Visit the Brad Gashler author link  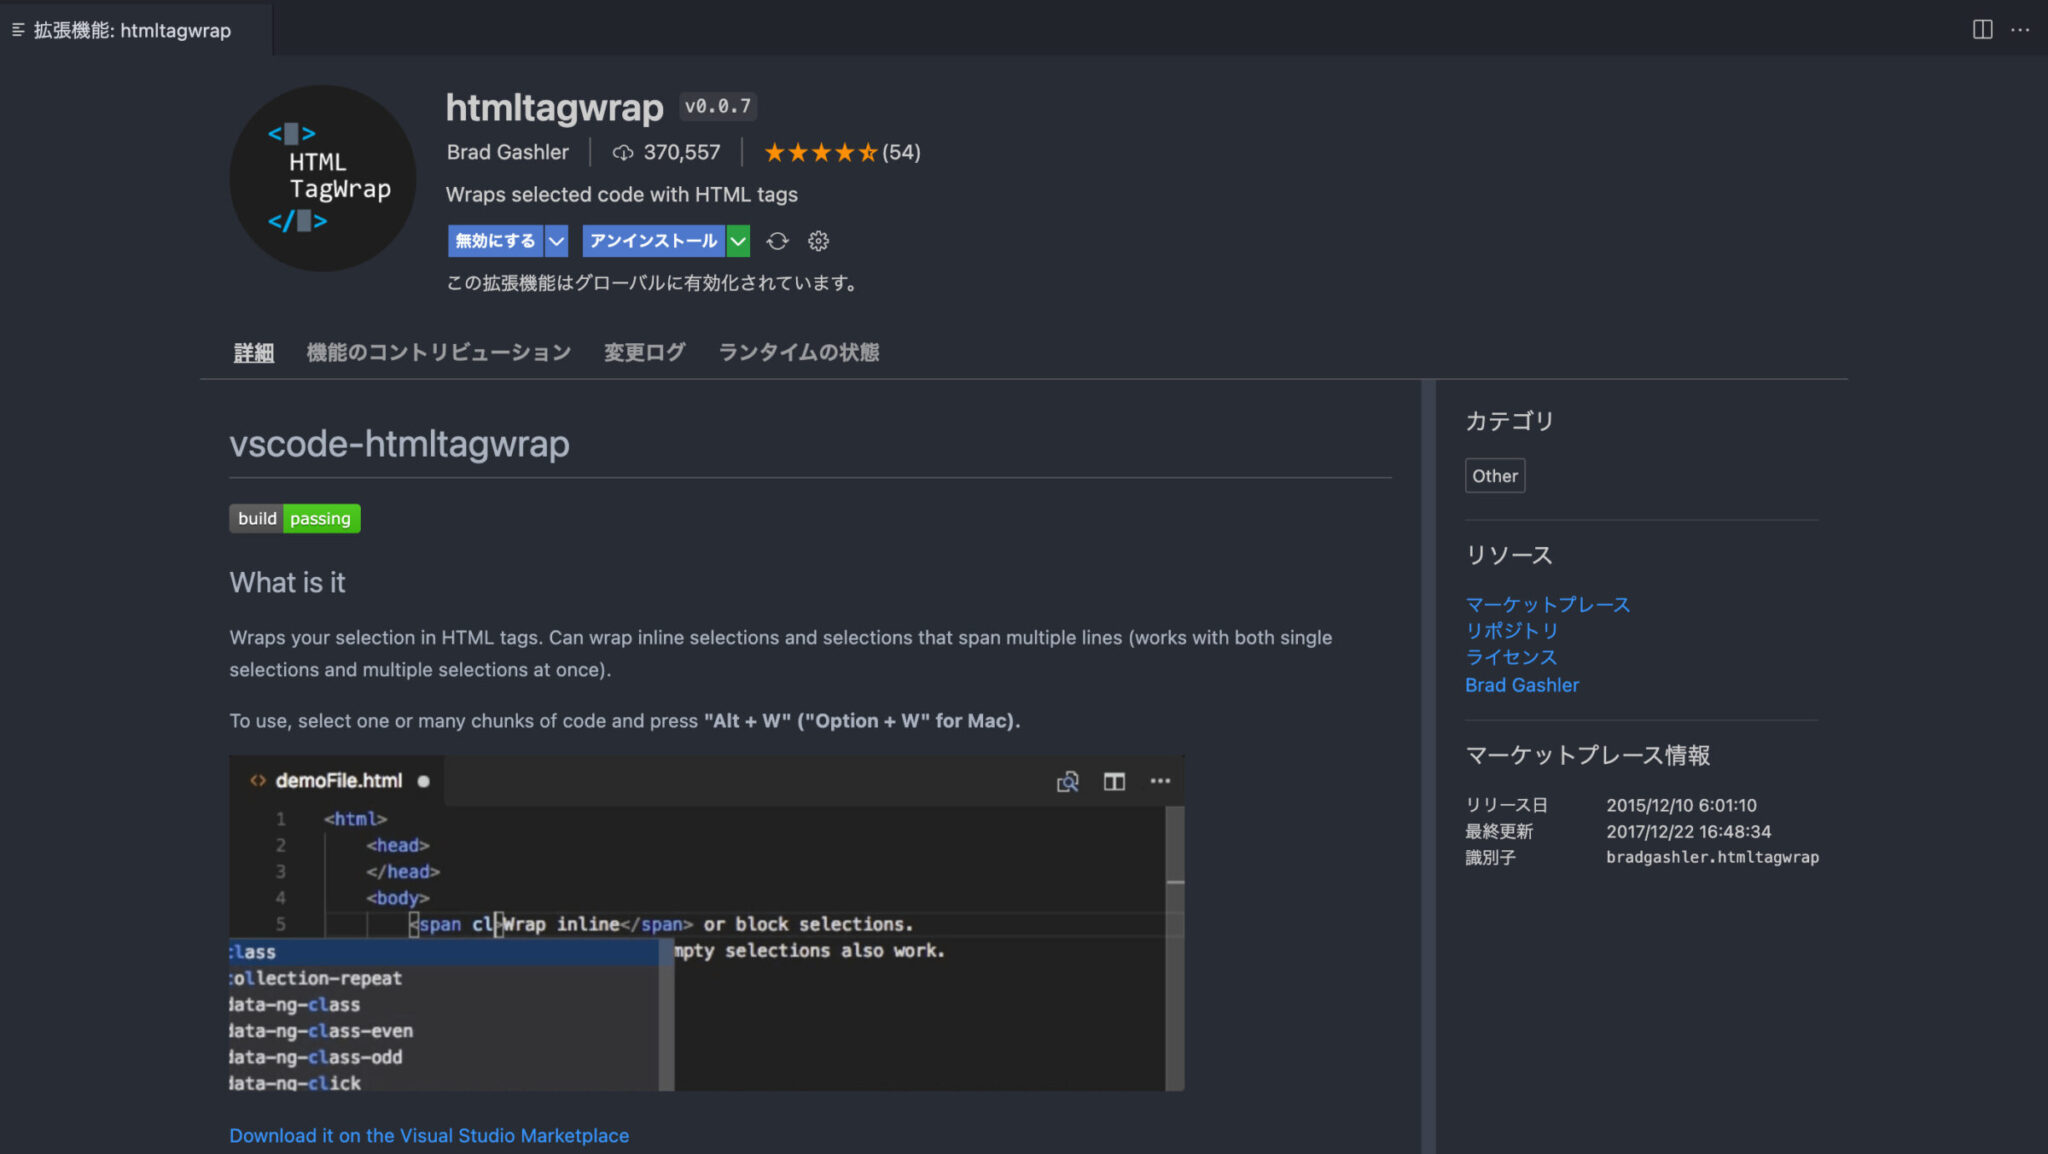pyautogui.click(x=1521, y=684)
